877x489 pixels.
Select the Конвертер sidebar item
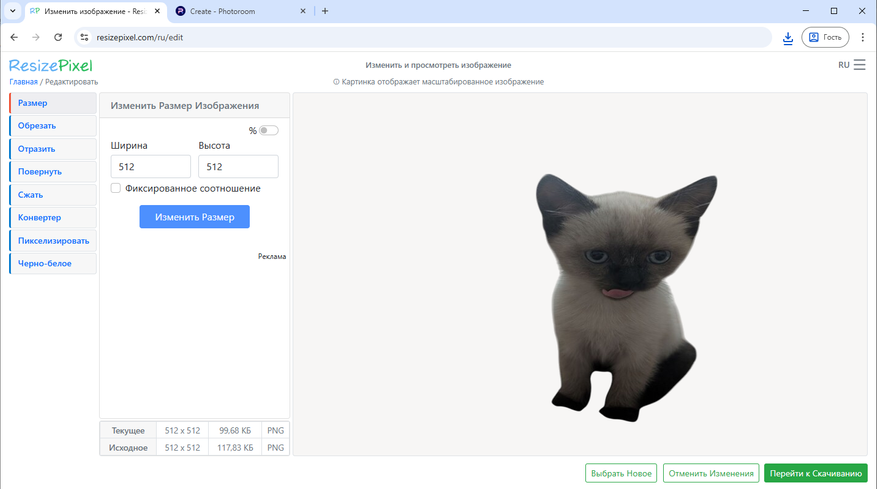point(53,218)
